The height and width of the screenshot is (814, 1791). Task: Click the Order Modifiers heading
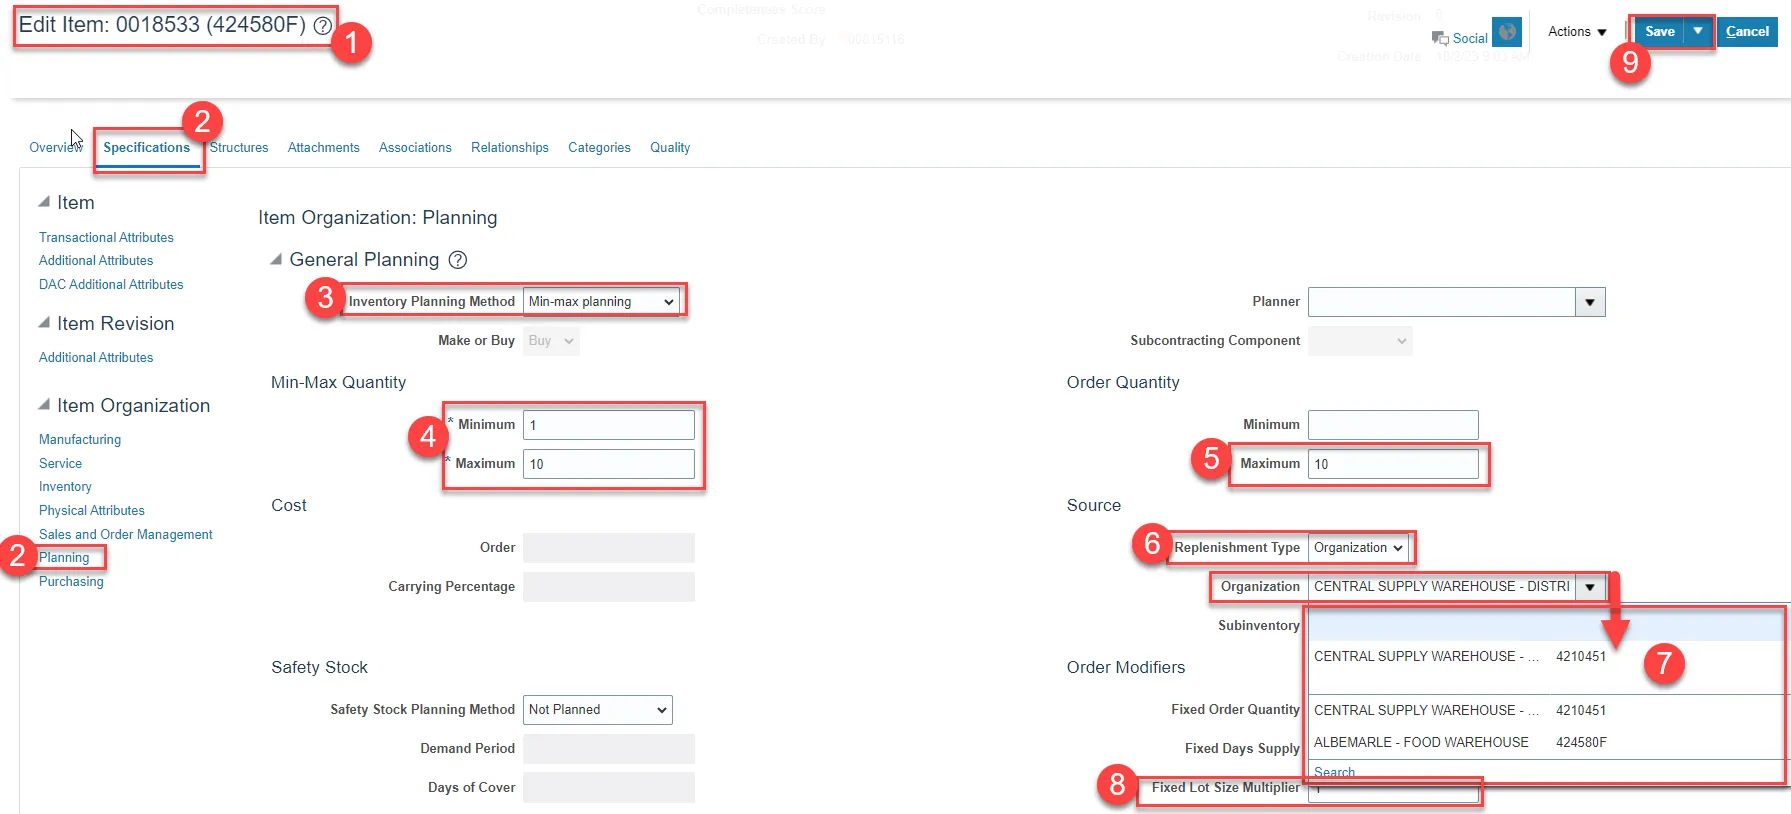[1125, 668]
